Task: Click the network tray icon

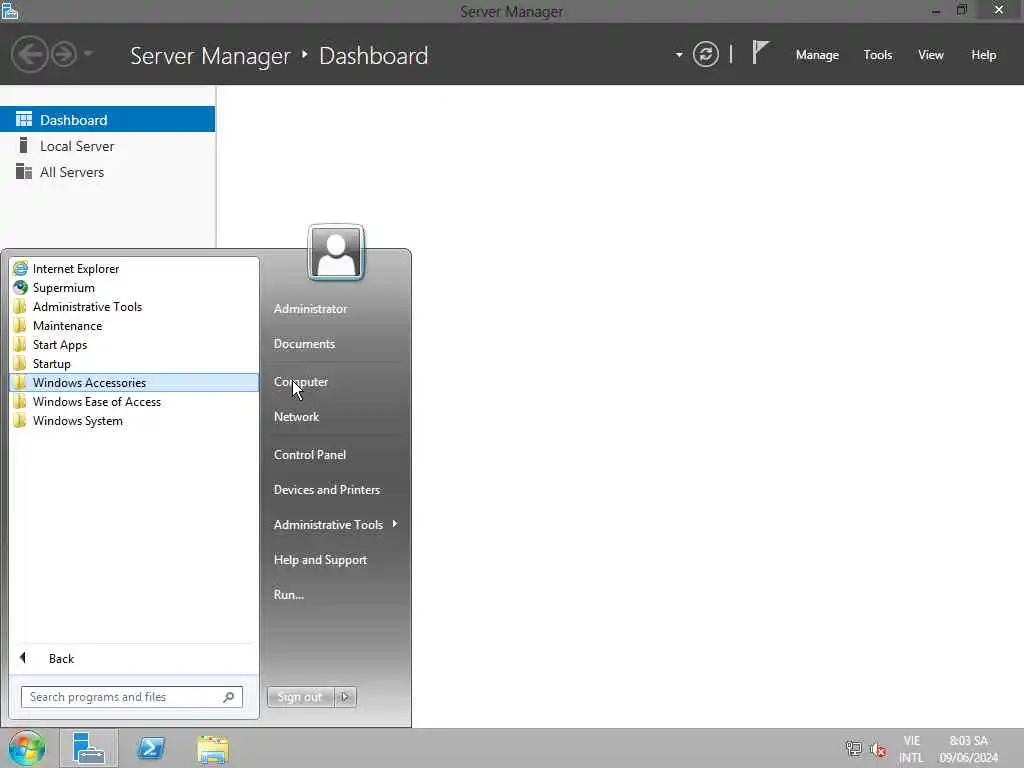Action: (x=854, y=749)
